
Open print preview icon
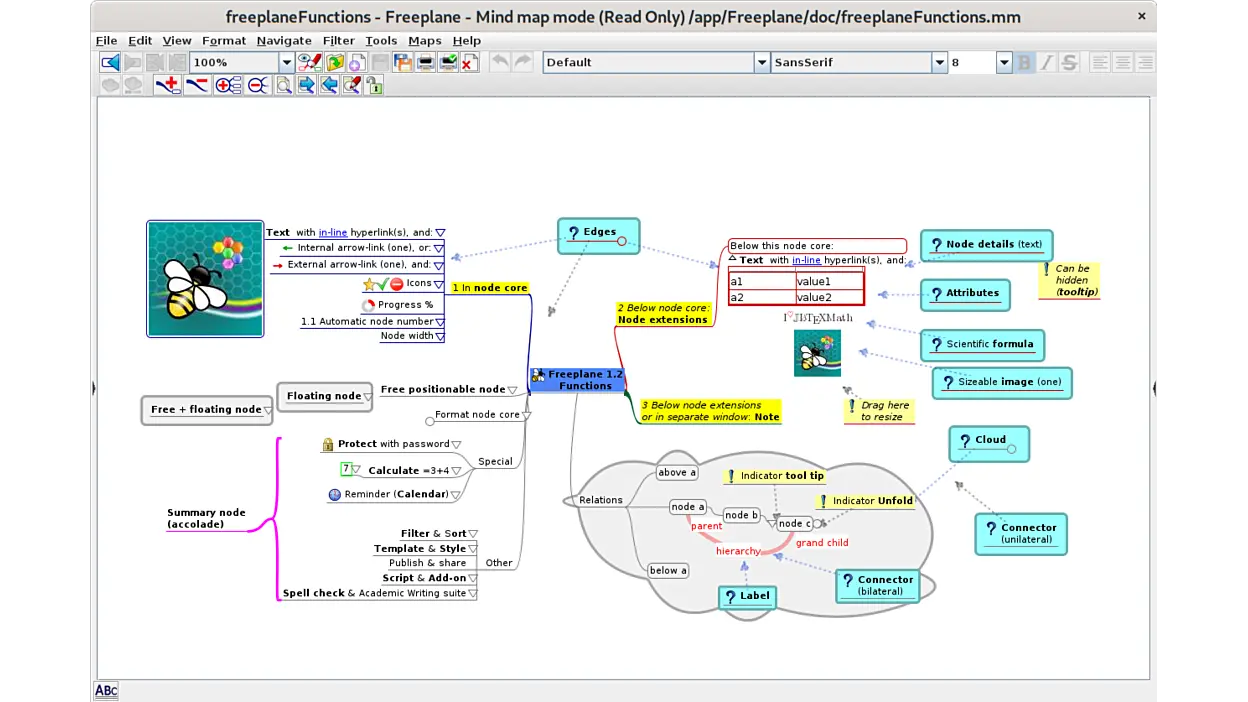[x=448, y=62]
